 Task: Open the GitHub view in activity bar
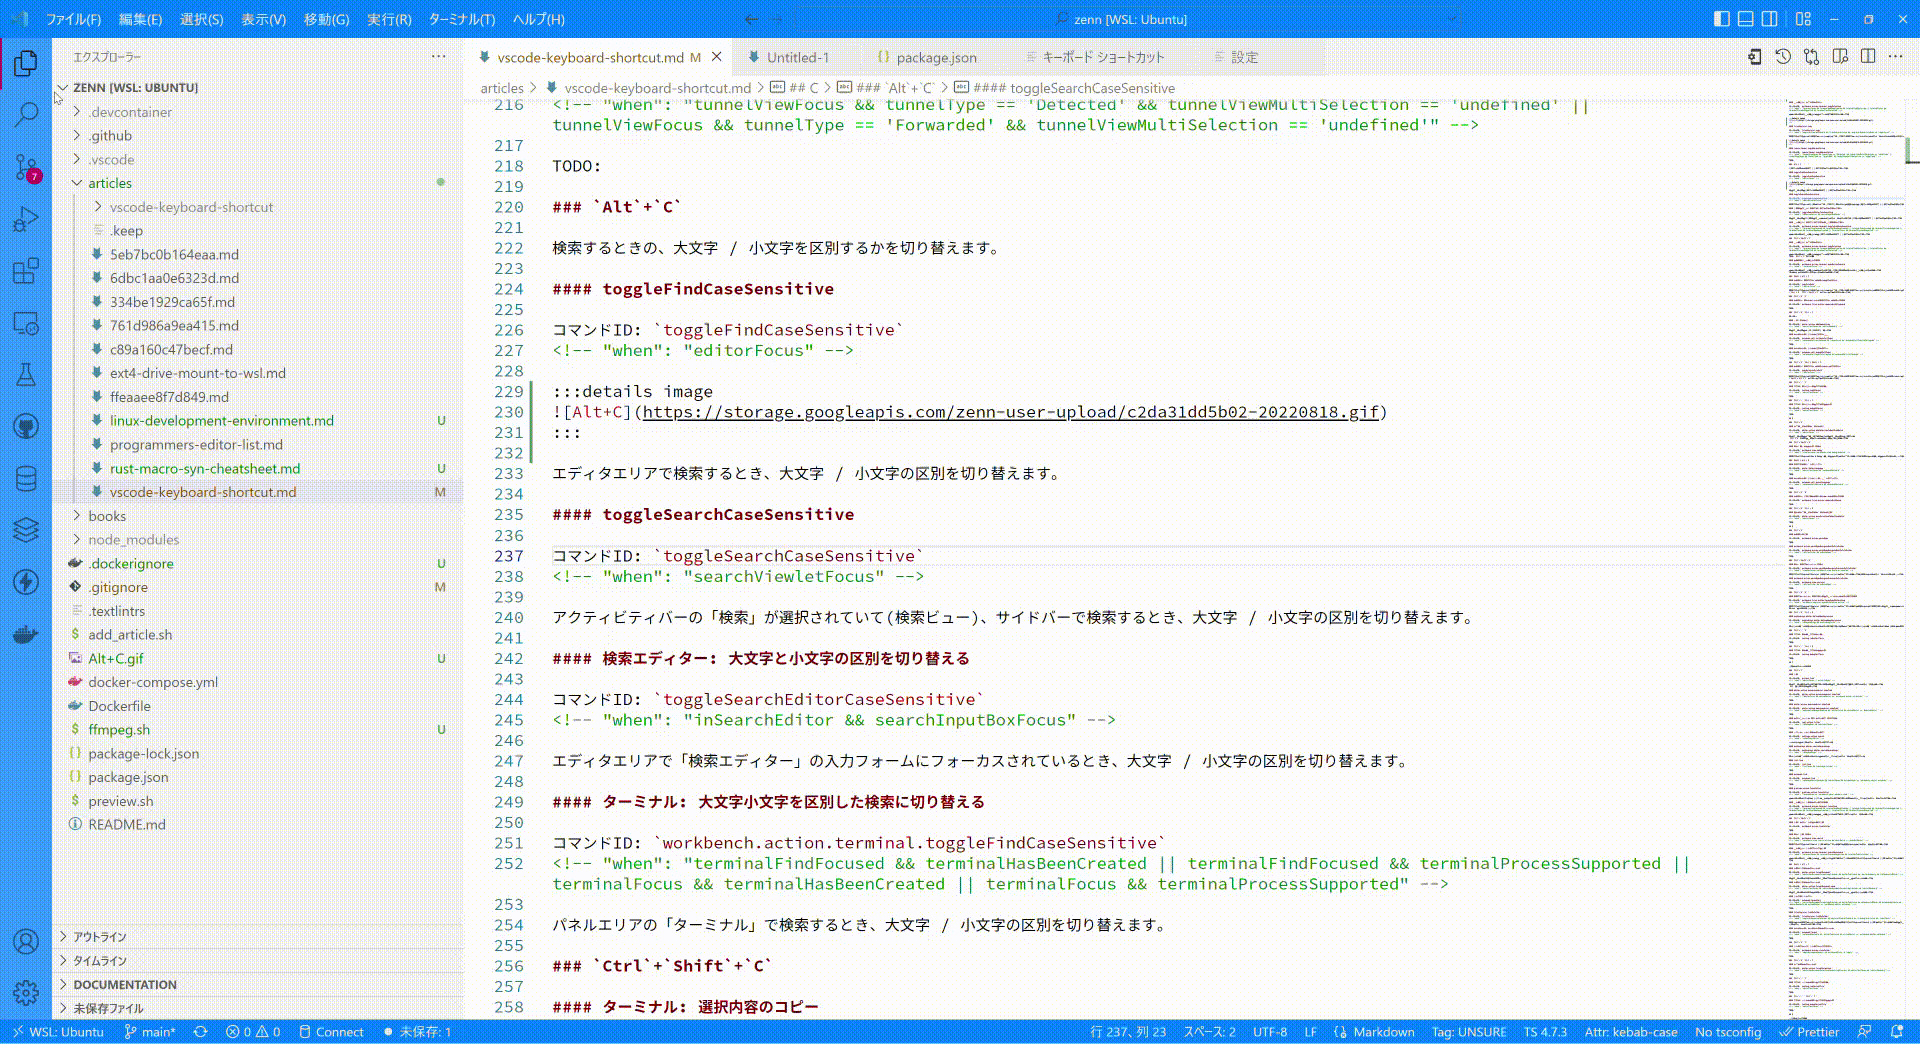pos(26,427)
